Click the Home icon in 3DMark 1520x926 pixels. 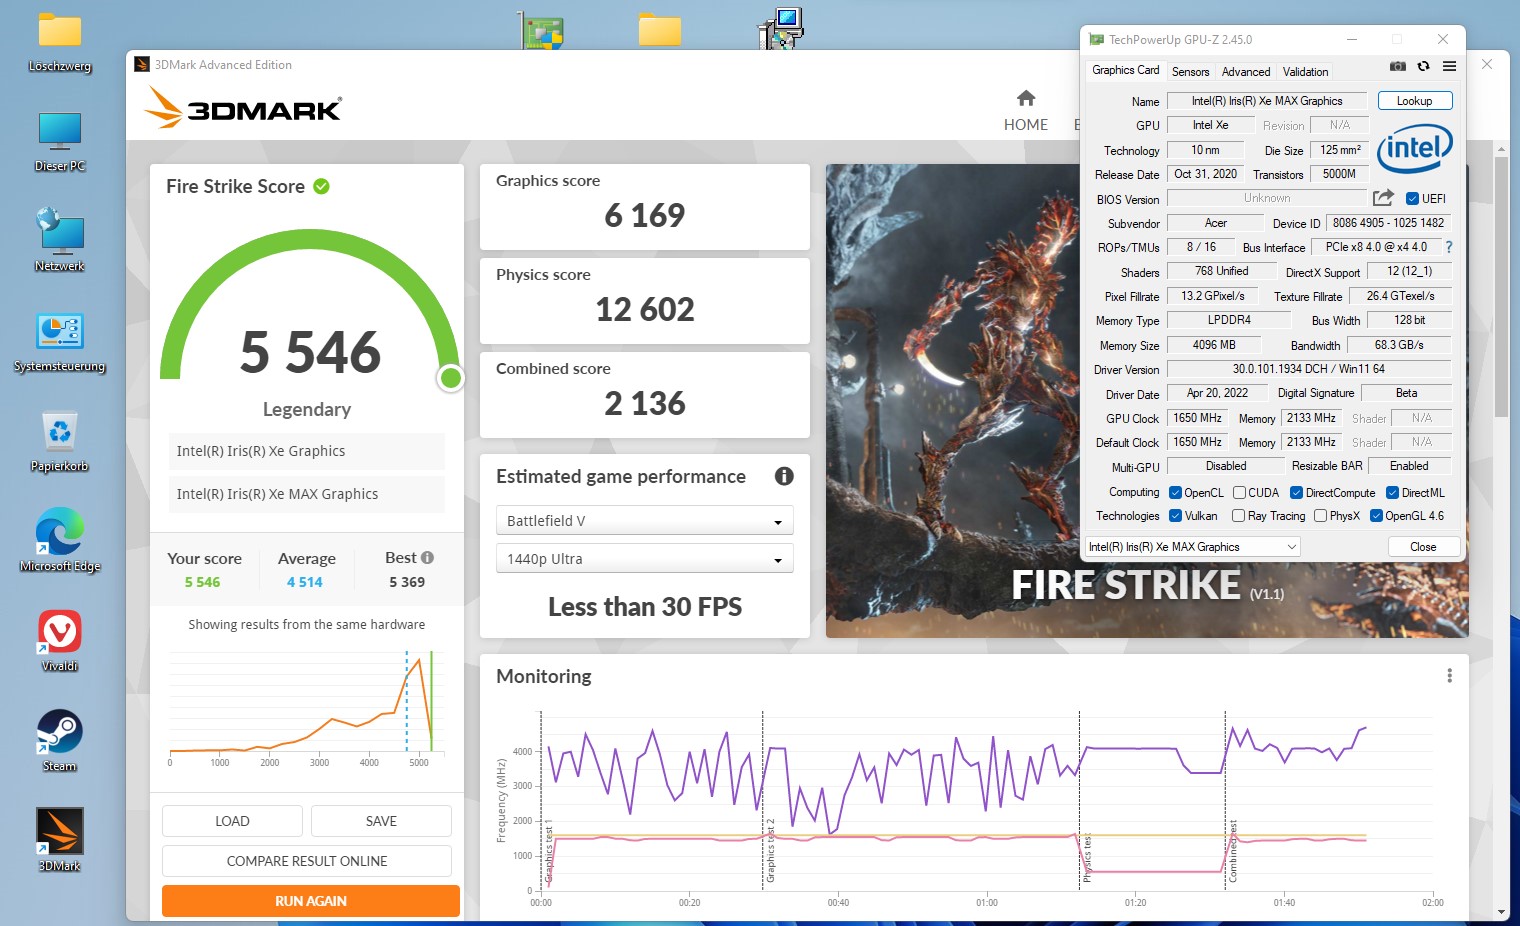pyautogui.click(x=1026, y=98)
